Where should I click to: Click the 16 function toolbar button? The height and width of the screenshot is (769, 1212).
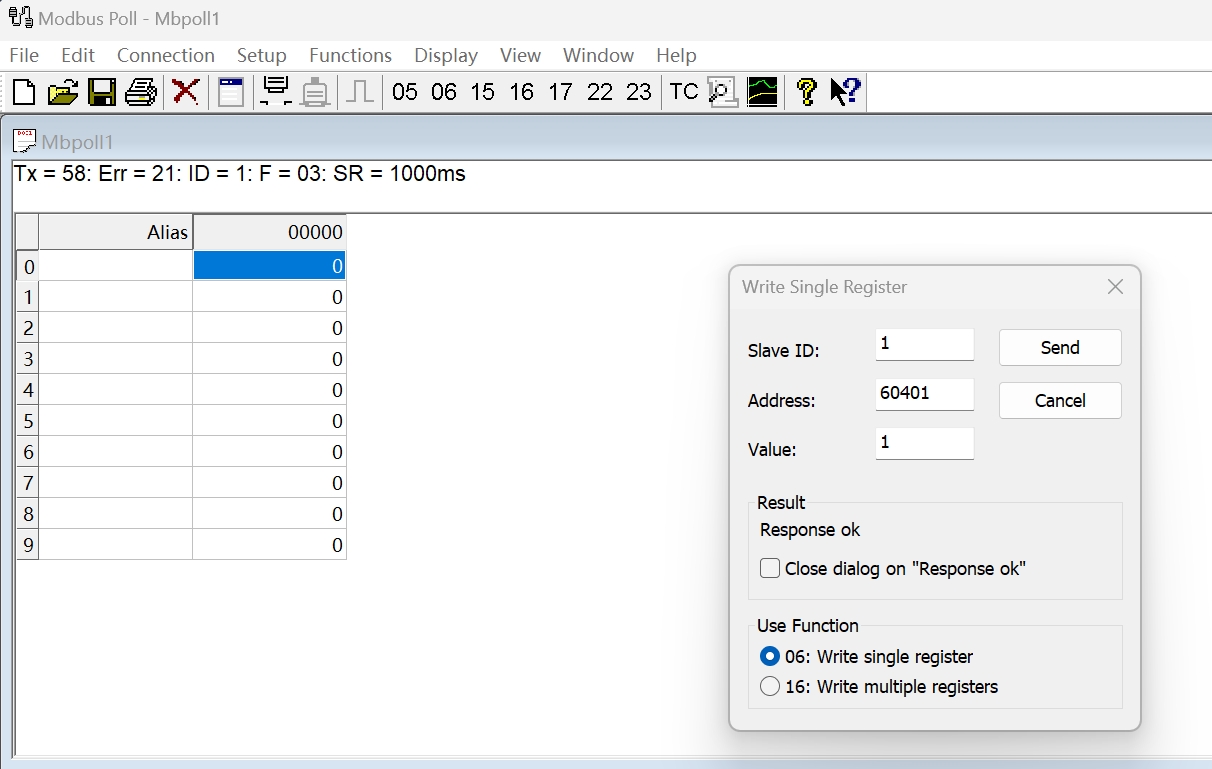(521, 92)
